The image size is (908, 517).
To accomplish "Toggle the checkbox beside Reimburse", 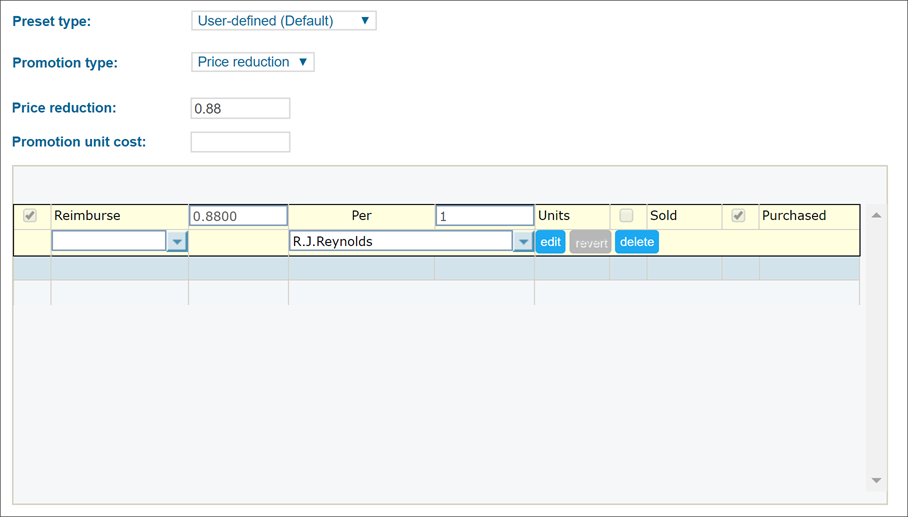I will [x=30, y=216].
